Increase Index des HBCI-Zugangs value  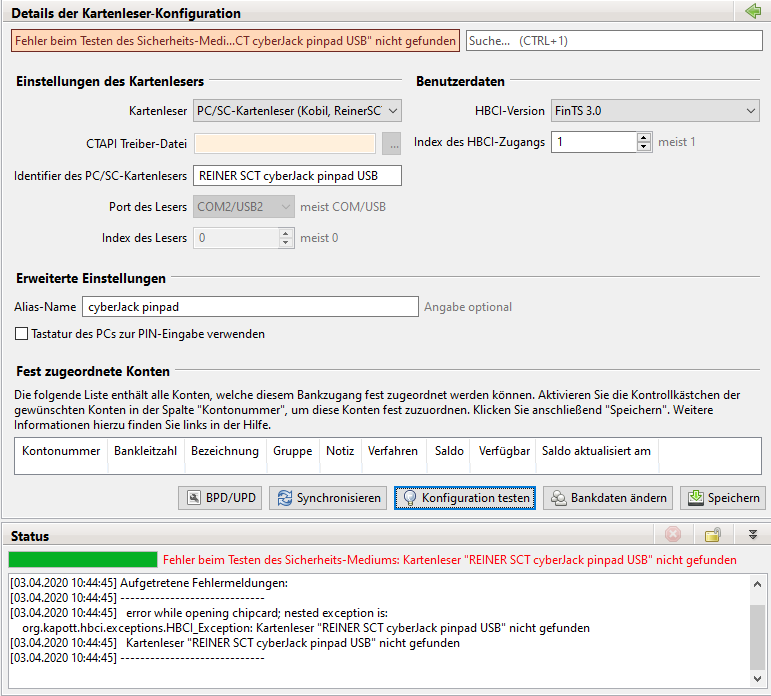(x=644, y=137)
